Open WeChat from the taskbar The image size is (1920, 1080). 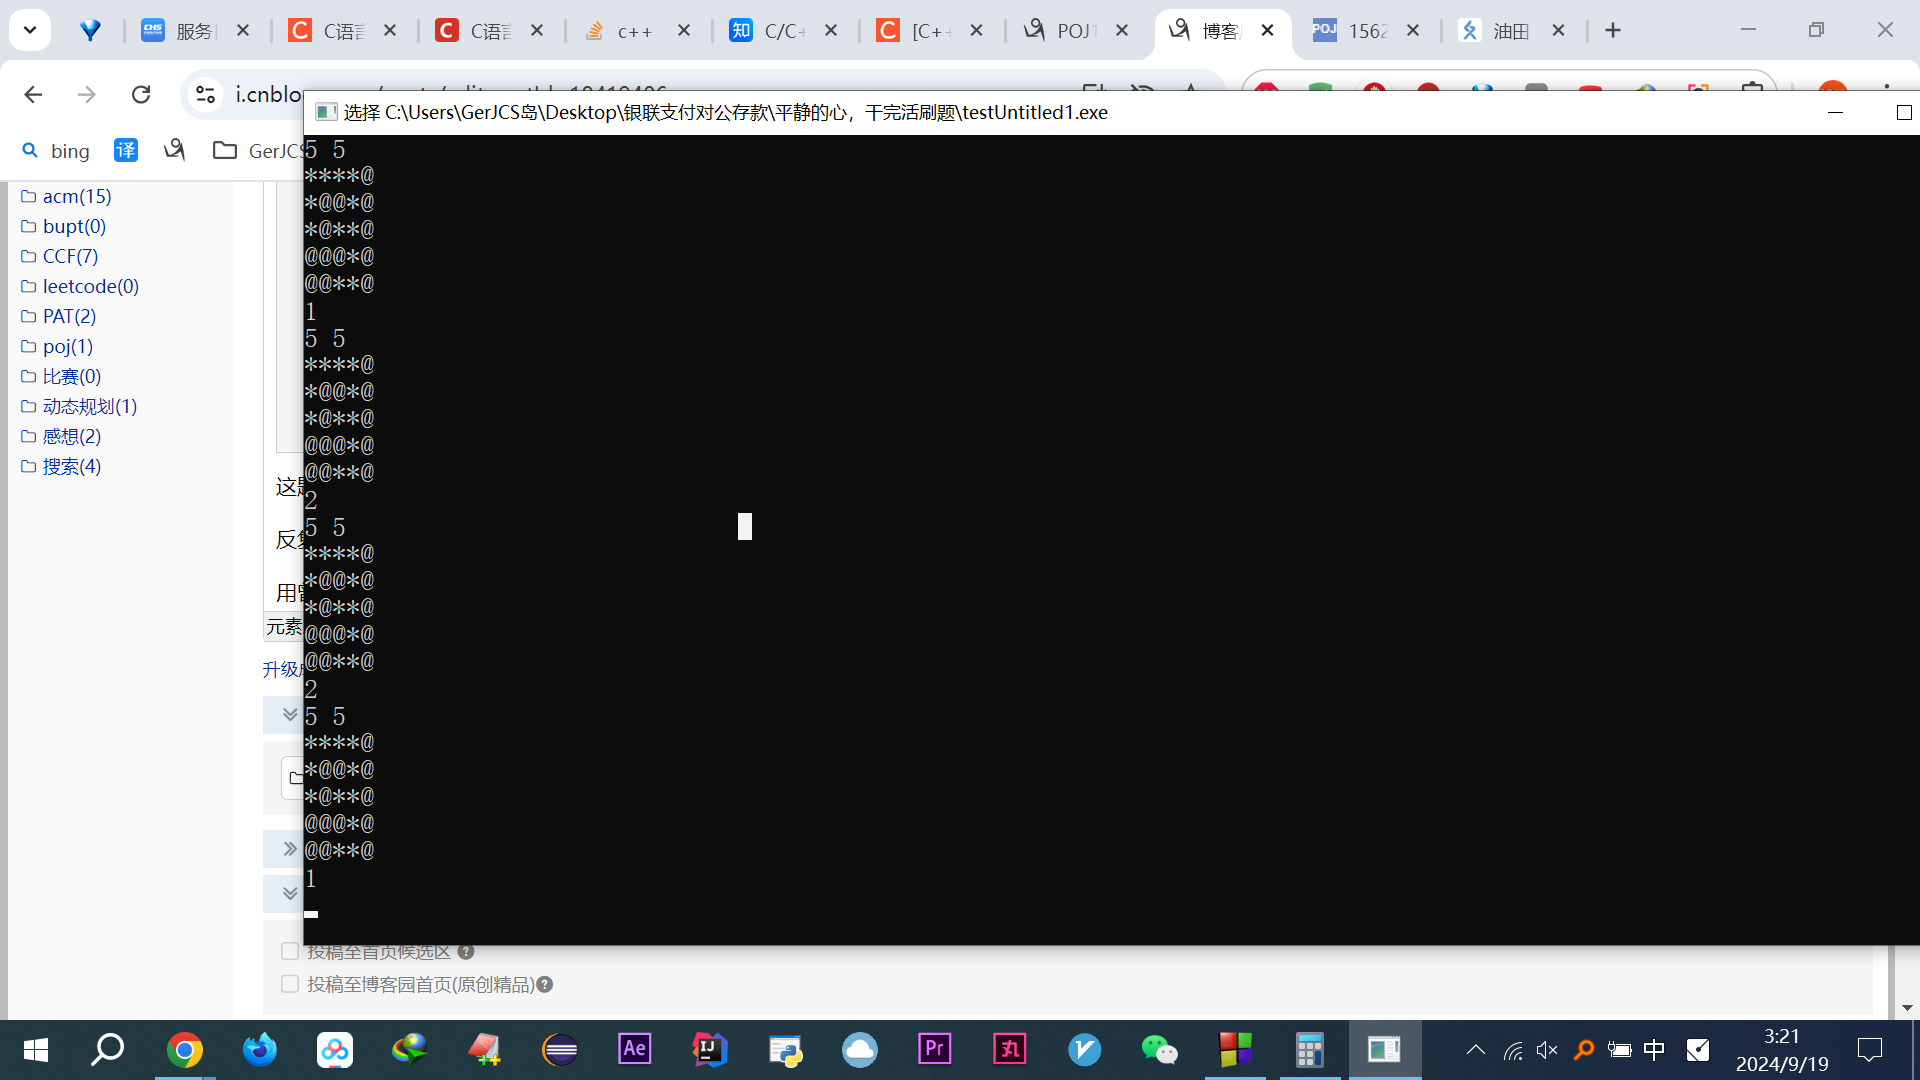click(x=1159, y=1049)
